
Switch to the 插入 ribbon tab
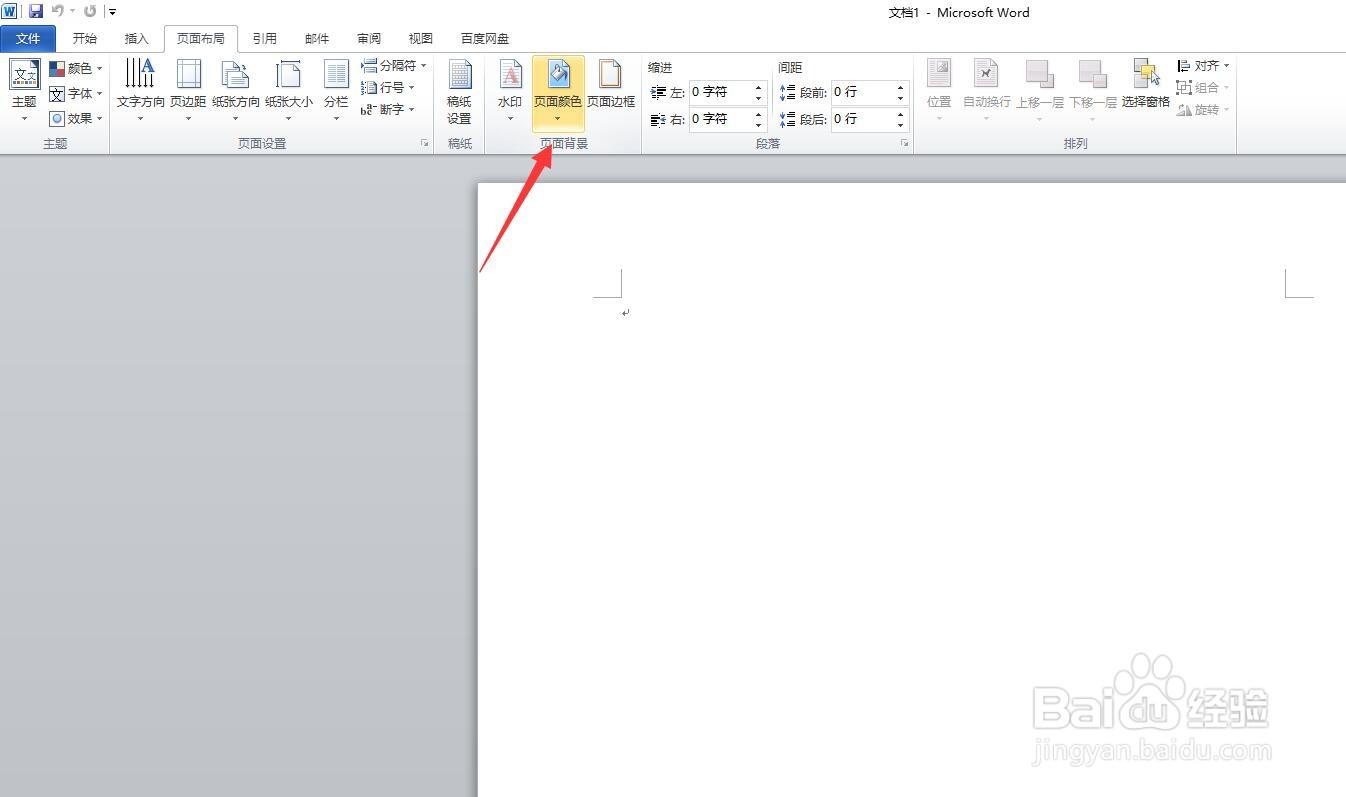pyautogui.click(x=137, y=39)
